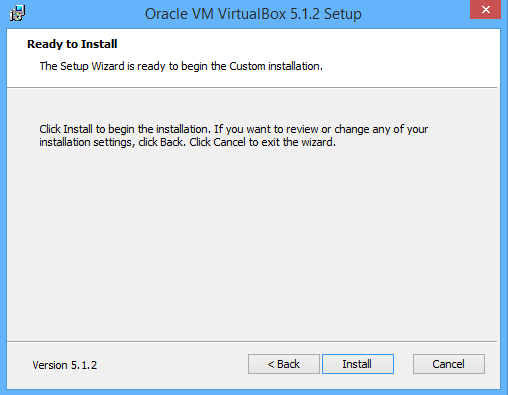This screenshot has width=508, height=395.
Task: Click the 'installation settings, click Back' text line
Action: (187, 142)
